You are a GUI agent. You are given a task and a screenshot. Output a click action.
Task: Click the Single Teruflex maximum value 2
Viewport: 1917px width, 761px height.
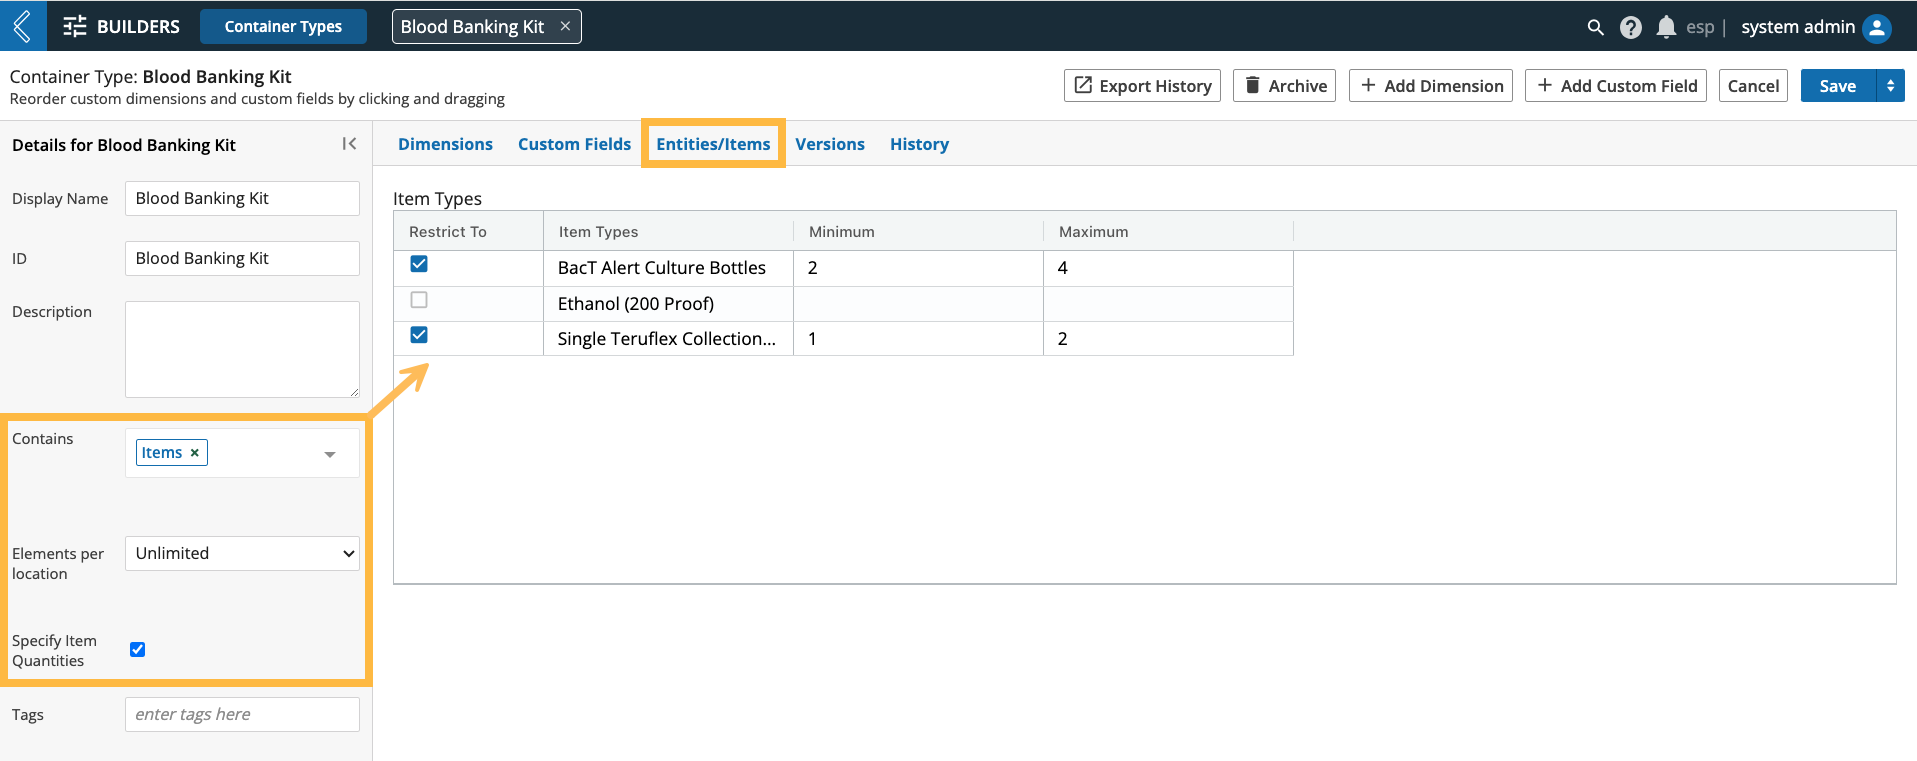click(x=1168, y=339)
